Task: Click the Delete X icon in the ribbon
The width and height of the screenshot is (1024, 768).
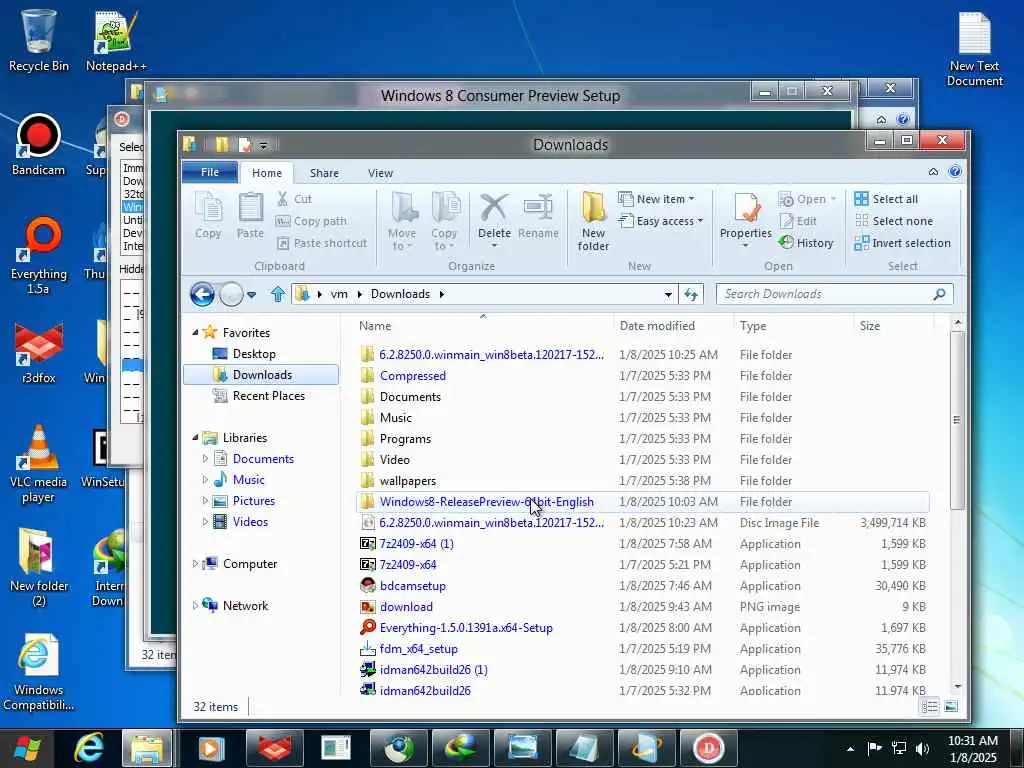Action: point(494,206)
